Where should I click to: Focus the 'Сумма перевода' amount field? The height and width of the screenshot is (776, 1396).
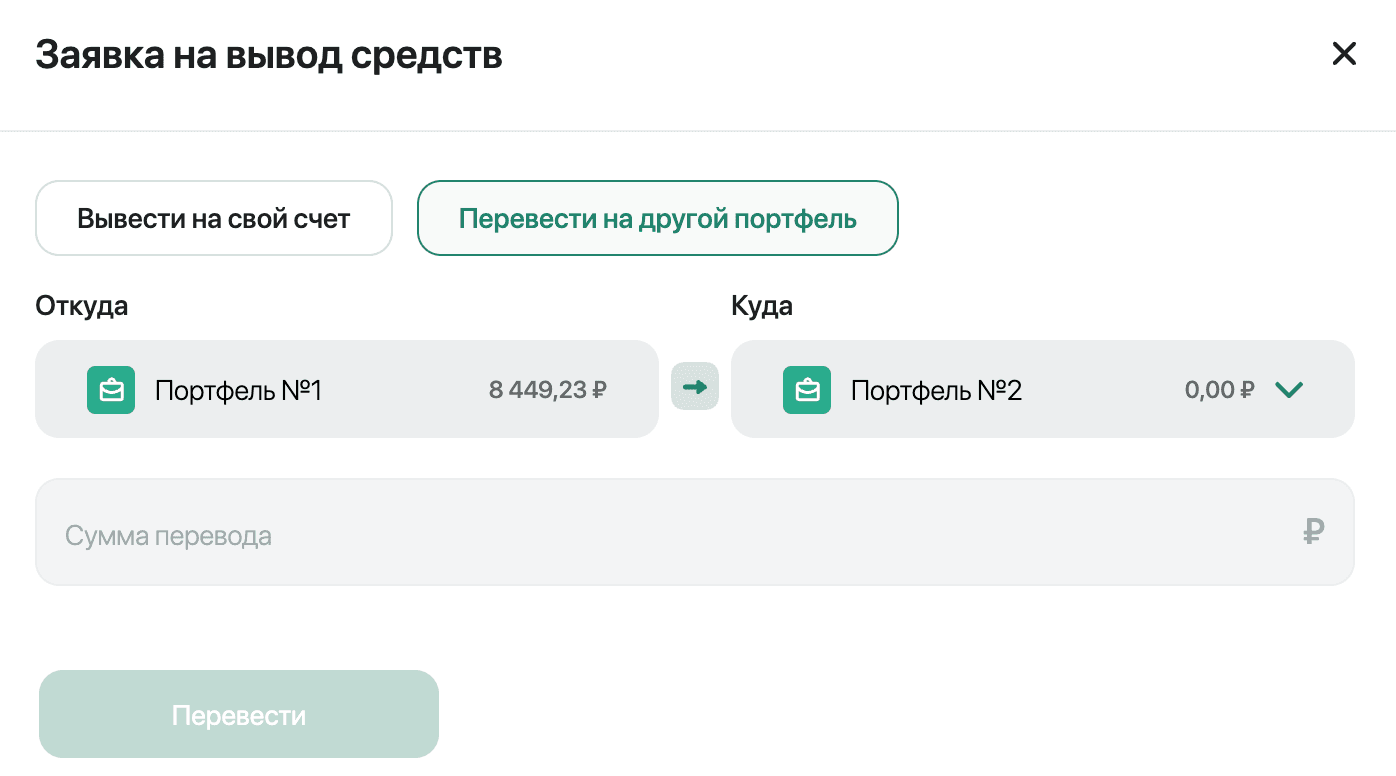(x=695, y=532)
